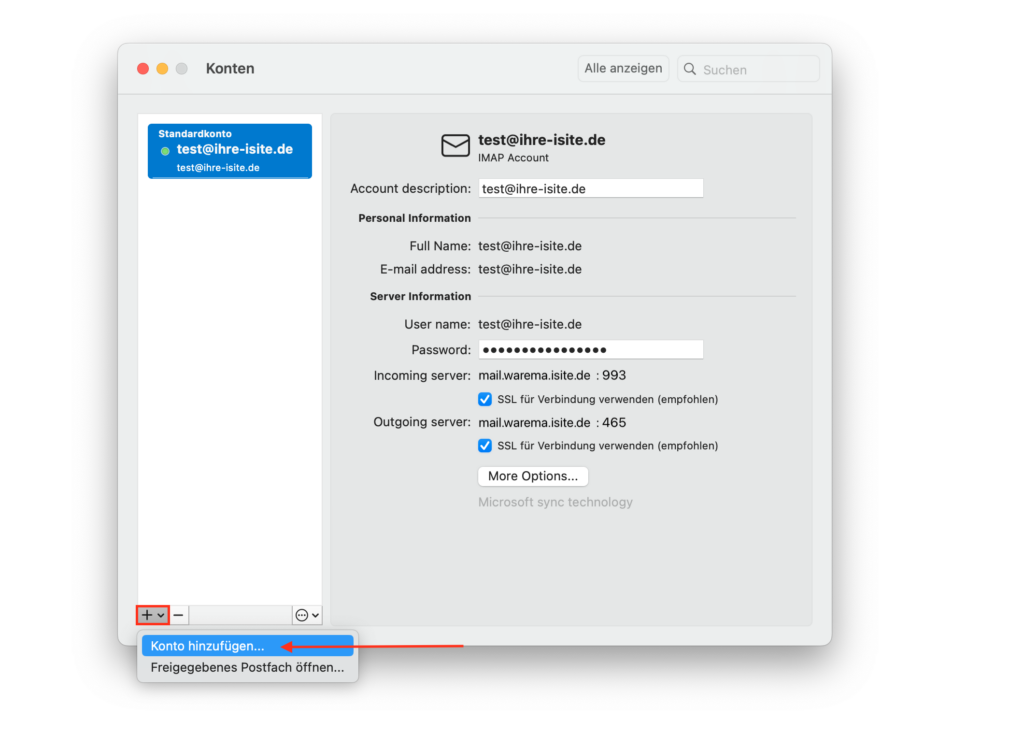The height and width of the screenshot is (749, 1024).
Task: Expand the chevron beside the plus button
Action: click(x=161, y=616)
